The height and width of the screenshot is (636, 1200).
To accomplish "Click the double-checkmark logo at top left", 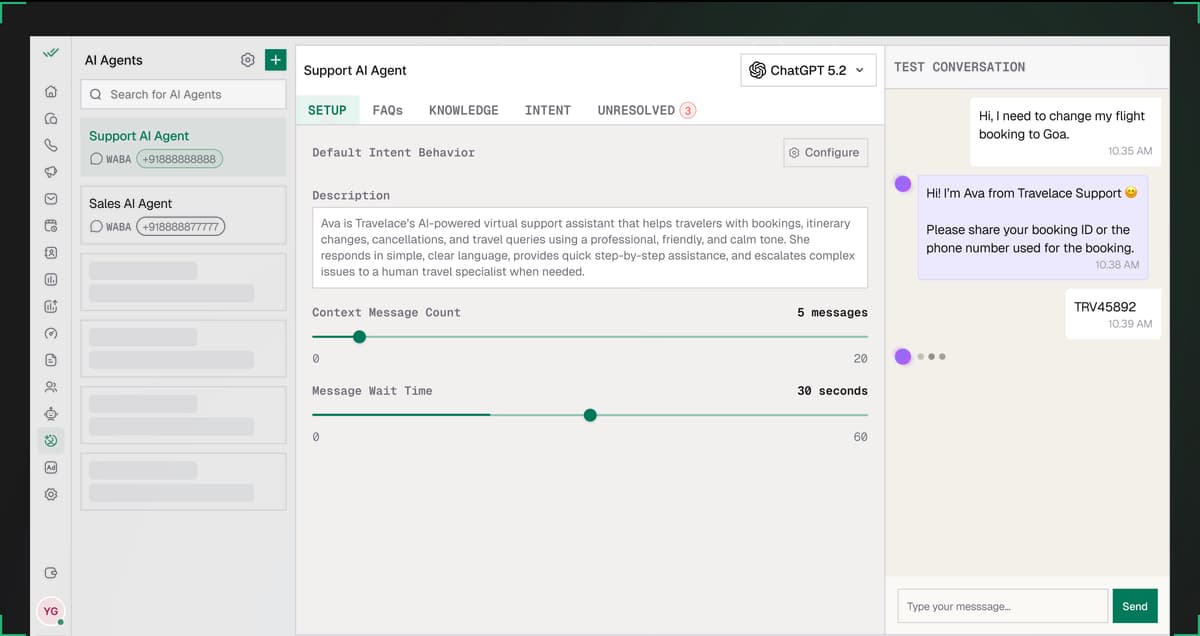I will coord(51,53).
